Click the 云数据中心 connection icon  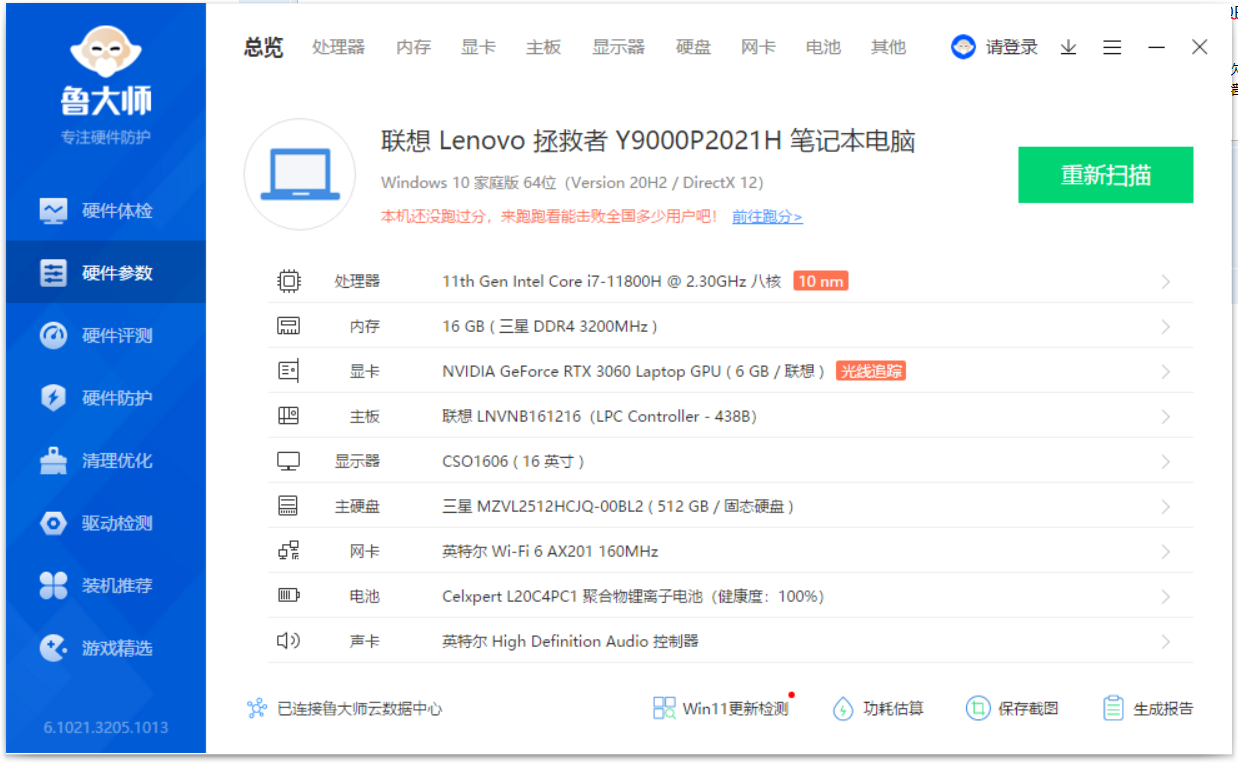click(257, 709)
